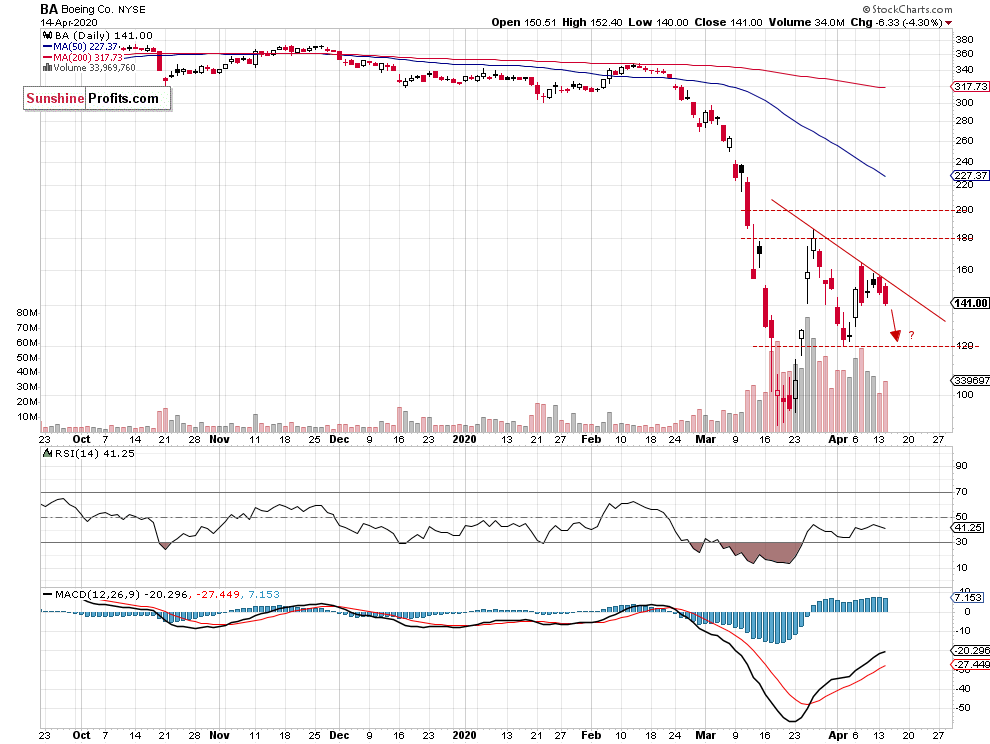Click the blue MA(50) legend line marker
Viewport: 990px width, 744px height.
(x=47, y=47)
